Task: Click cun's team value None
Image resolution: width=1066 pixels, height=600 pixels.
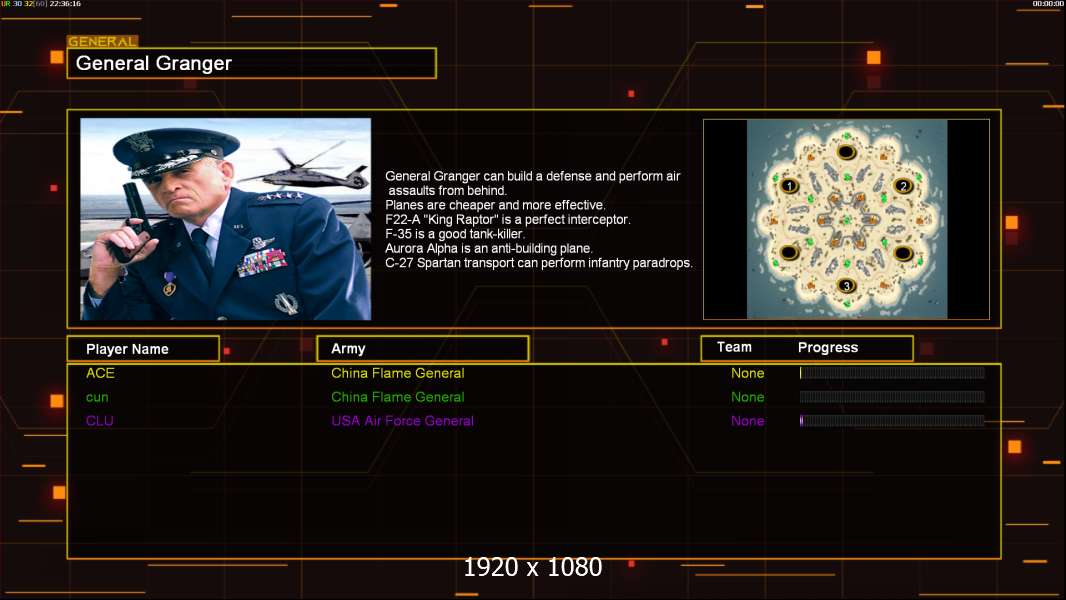Action: pos(748,397)
